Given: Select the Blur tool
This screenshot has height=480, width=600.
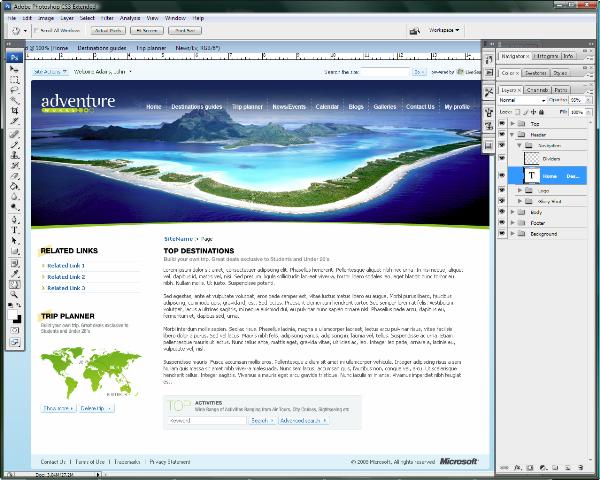Looking at the screenshot, I should tap(14, 197).
